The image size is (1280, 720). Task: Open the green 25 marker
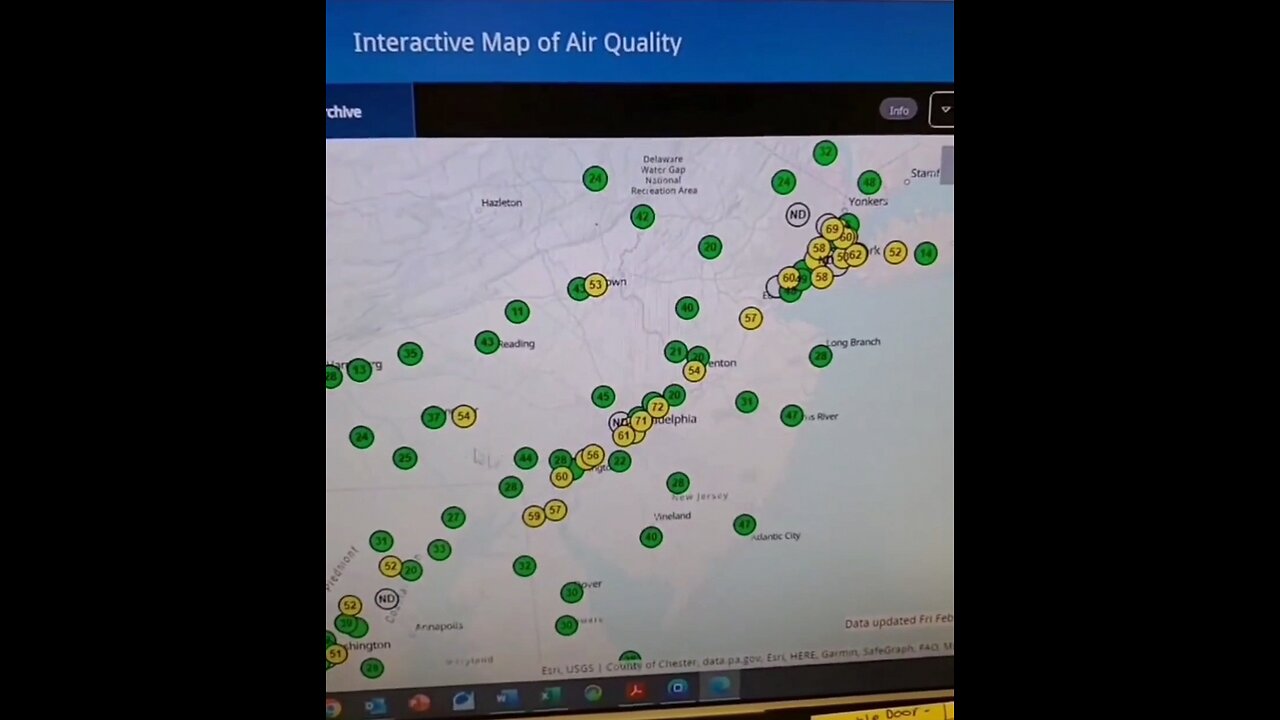(x=405, y=458)
